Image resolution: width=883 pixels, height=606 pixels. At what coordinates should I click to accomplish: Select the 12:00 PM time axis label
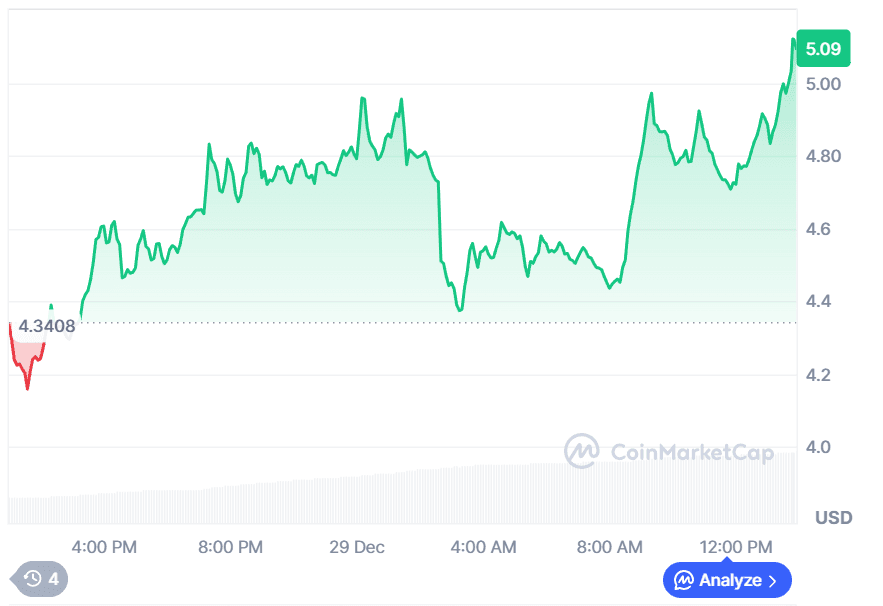[736, 547]
